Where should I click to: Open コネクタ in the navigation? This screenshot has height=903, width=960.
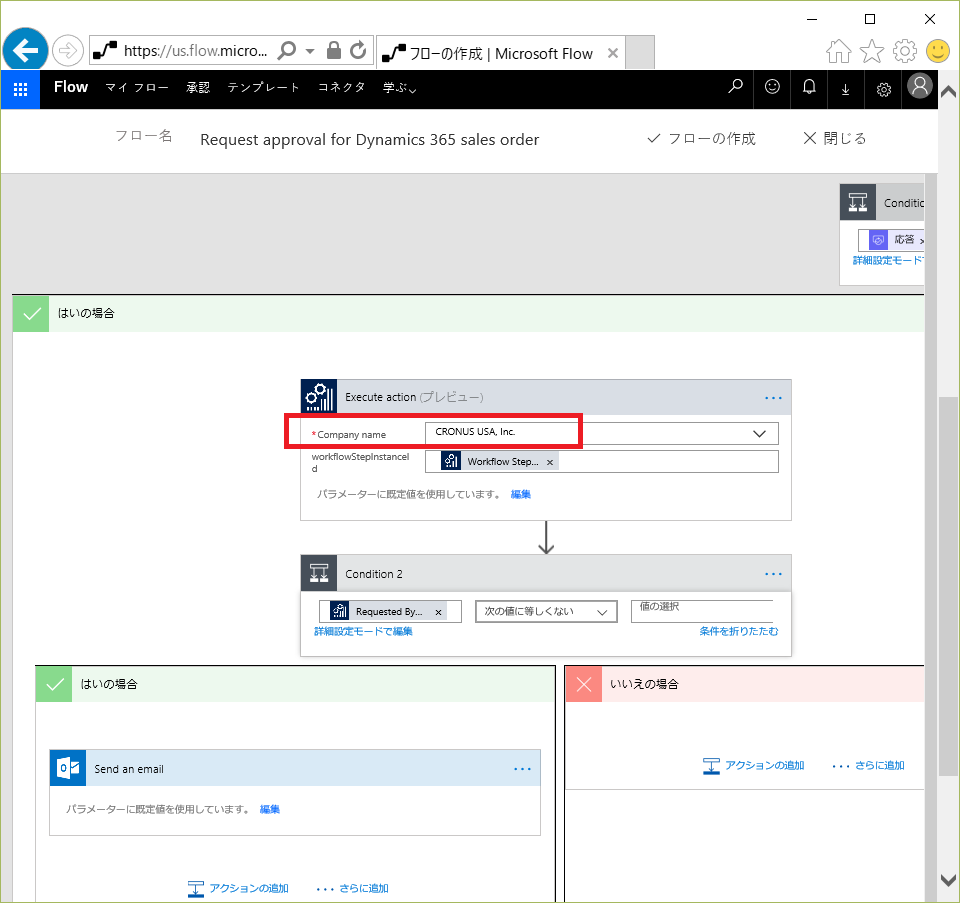(x=341, y=88)
